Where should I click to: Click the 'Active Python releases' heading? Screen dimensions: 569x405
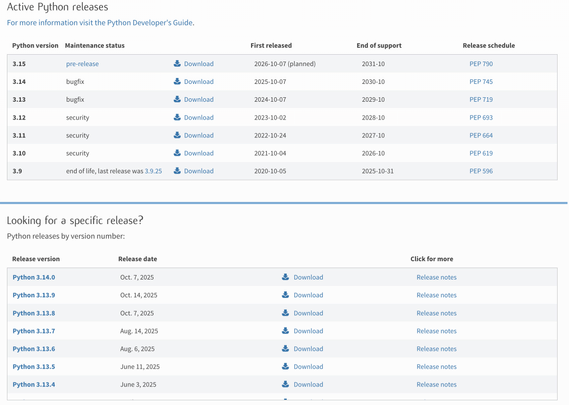[57, 7]
